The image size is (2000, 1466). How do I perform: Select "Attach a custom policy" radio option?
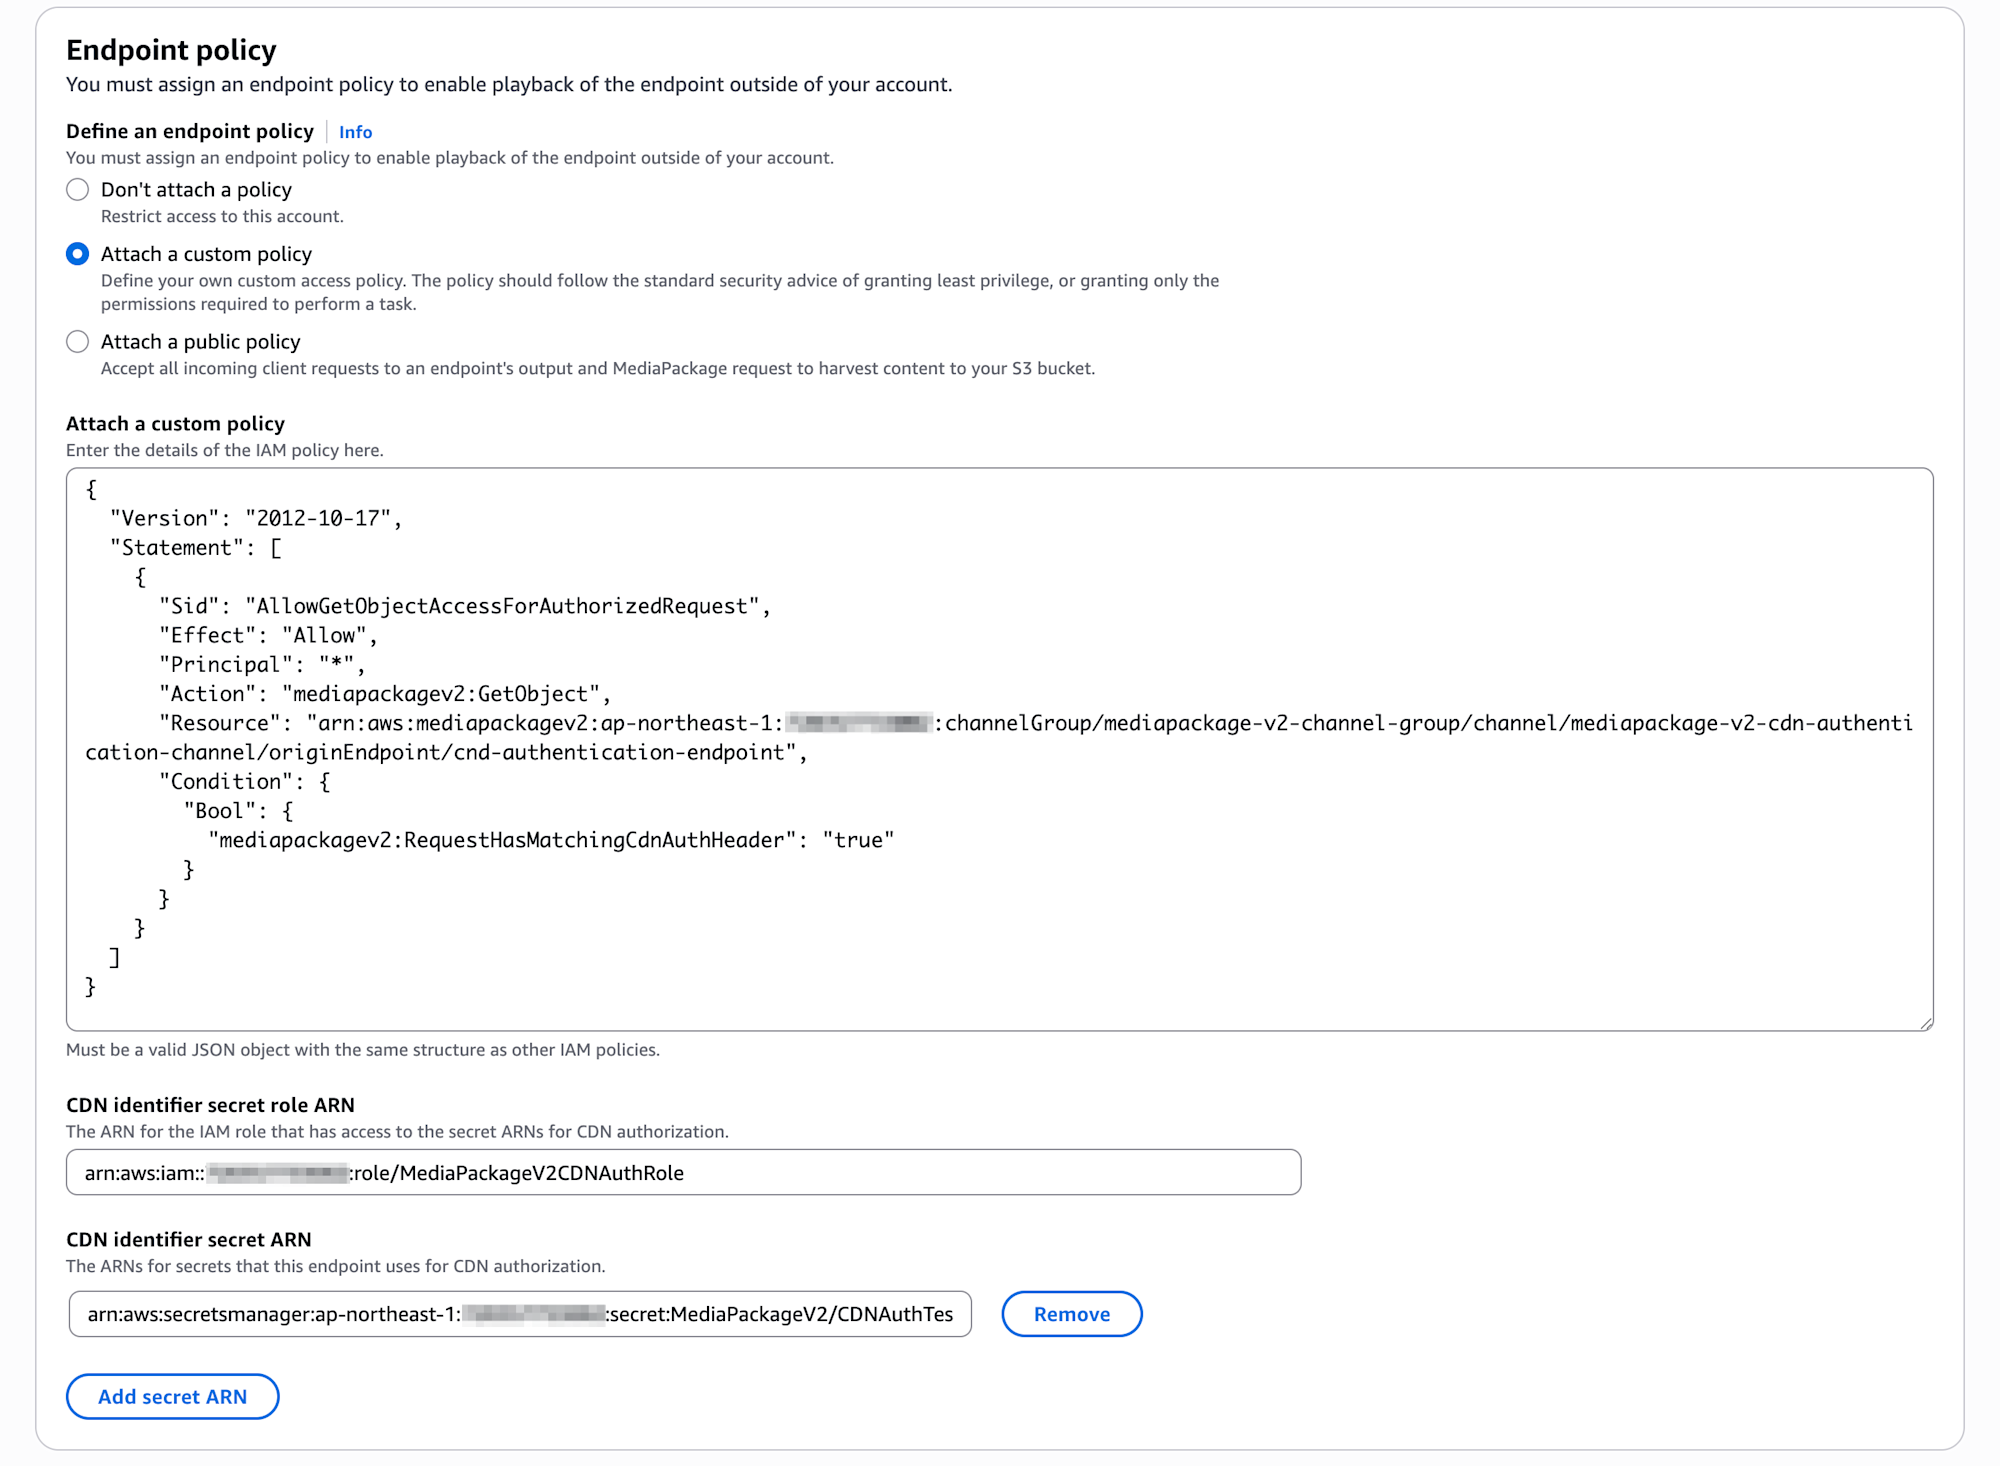[77, 254]
